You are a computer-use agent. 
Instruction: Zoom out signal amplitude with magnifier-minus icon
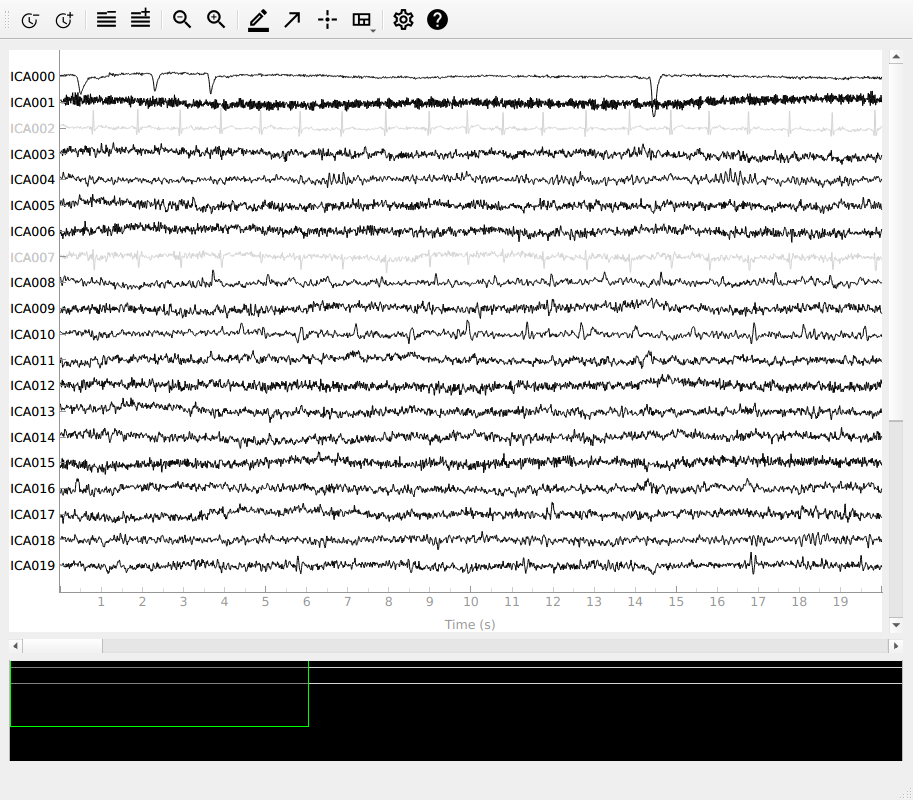tap(182, 19)
